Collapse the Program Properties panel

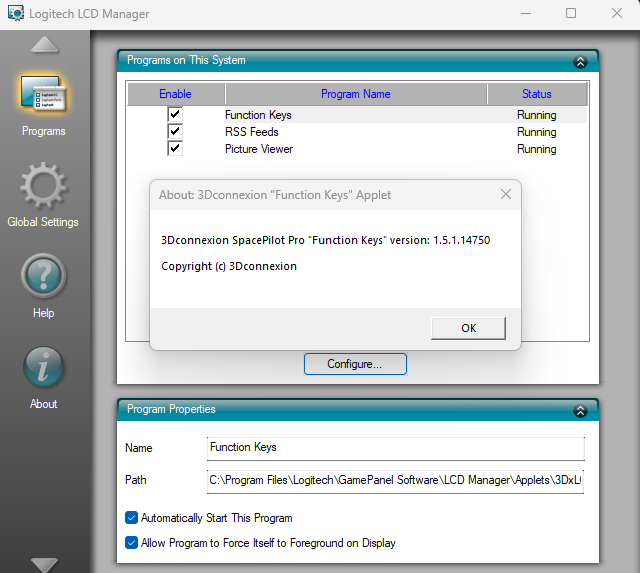580,410
